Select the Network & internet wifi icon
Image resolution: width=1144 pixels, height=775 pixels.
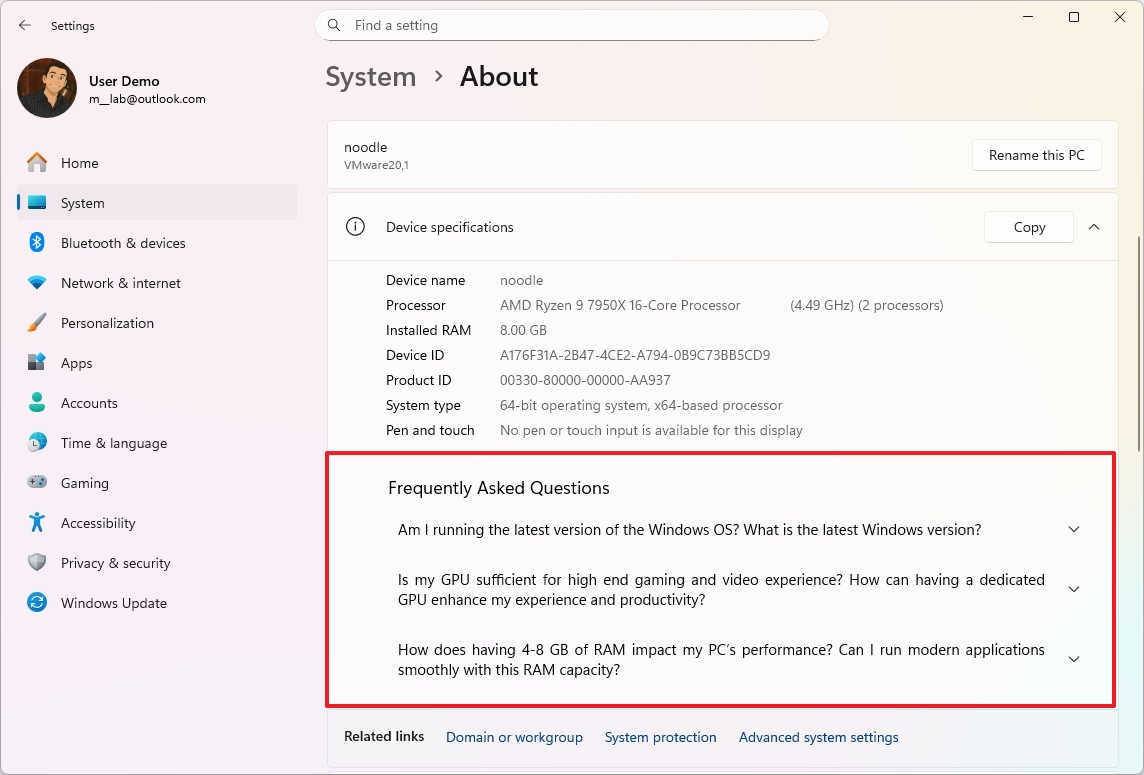[x=37, y=283]
